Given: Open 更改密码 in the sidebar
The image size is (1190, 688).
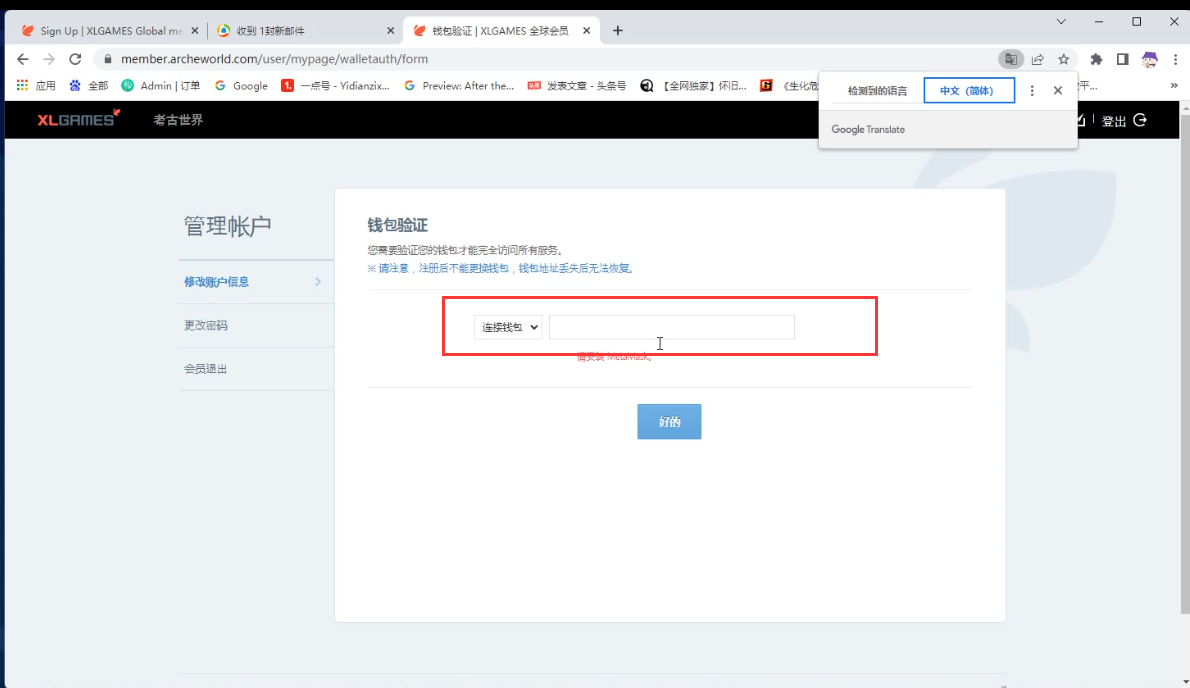Looking at the screenshot, I should pyautogui.click(x=206, y=325).
